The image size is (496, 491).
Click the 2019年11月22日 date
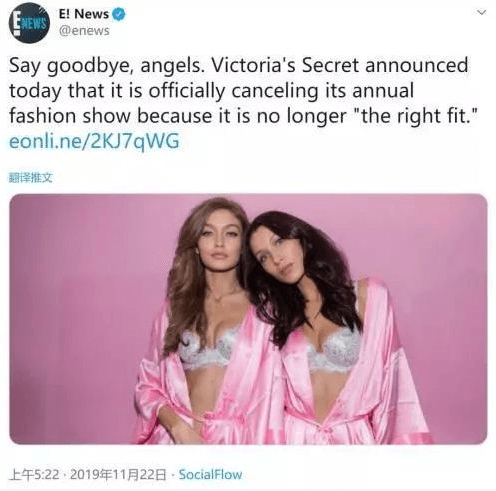[118, 475]
